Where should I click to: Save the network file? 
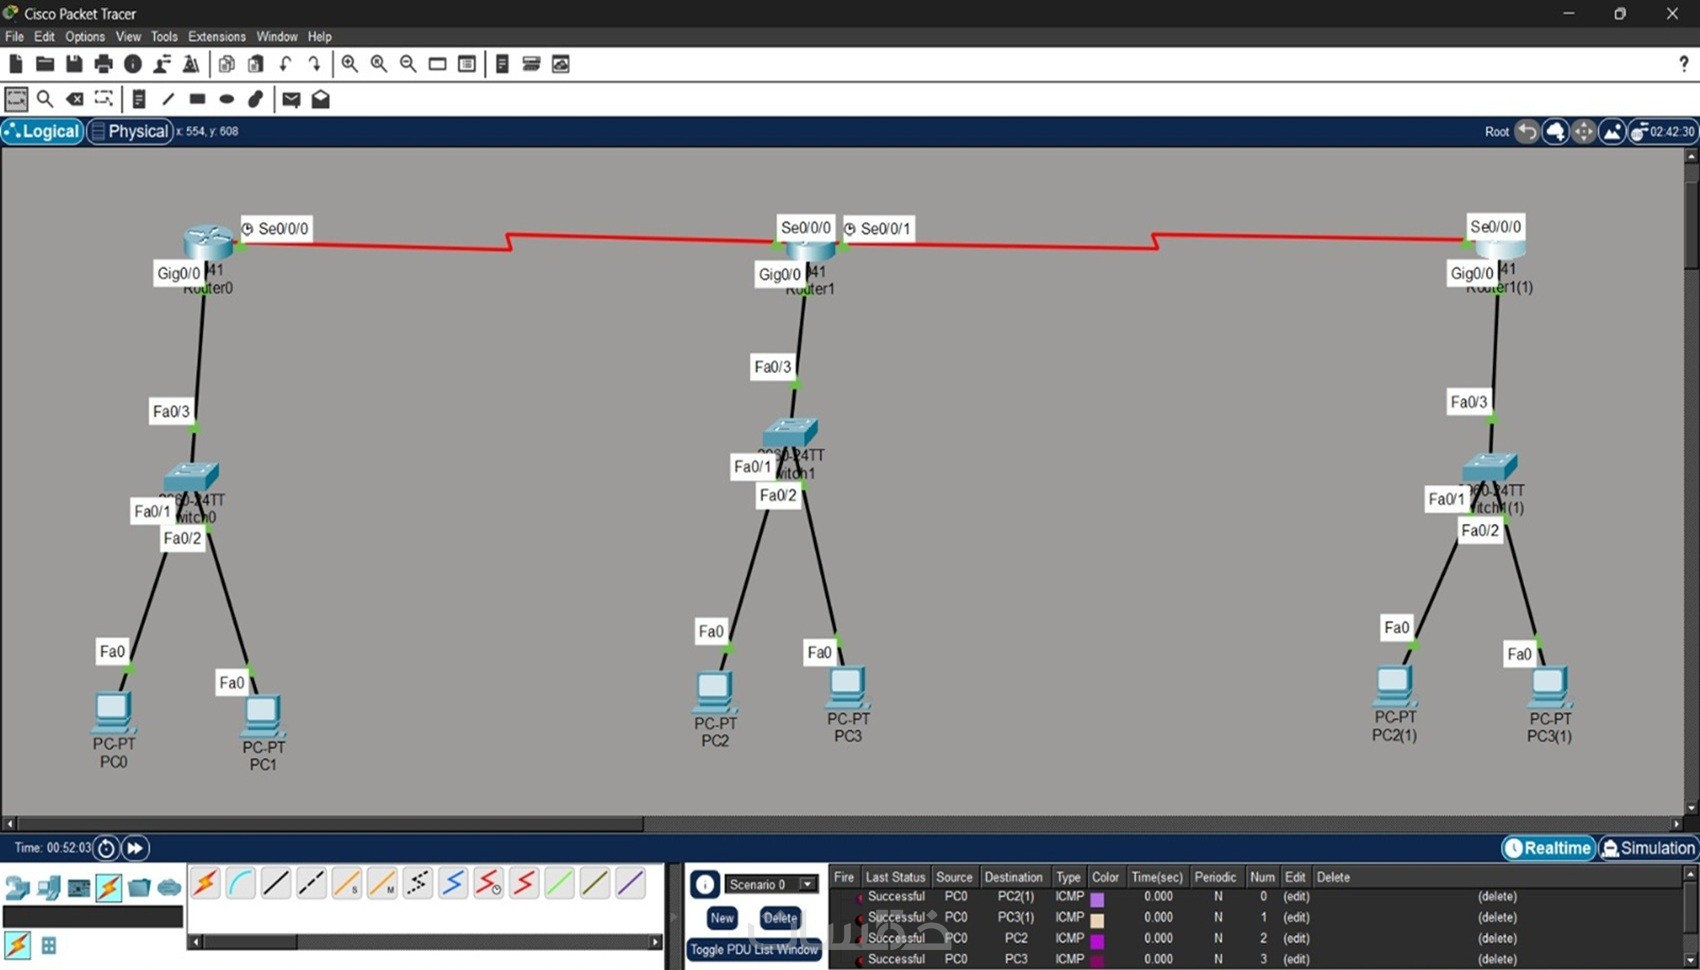(x=74, y=64)
